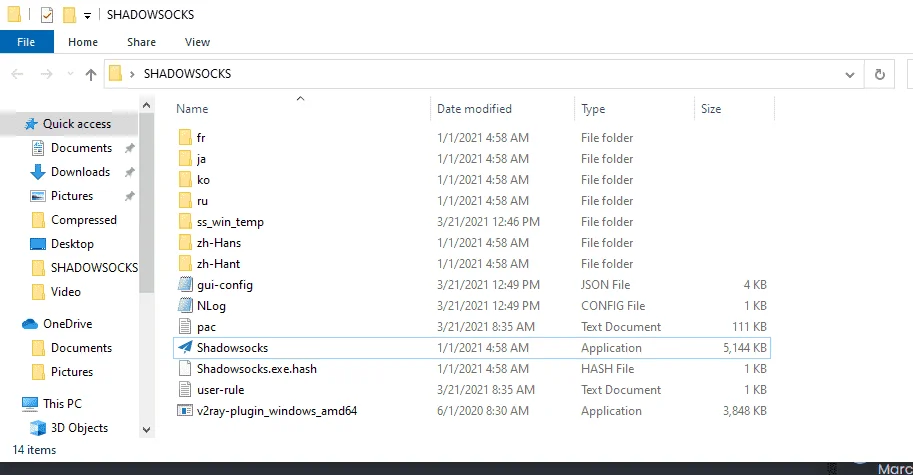Click the fr folder icon
This screenshot has height=475, width=913.
(x=185, y=138)
